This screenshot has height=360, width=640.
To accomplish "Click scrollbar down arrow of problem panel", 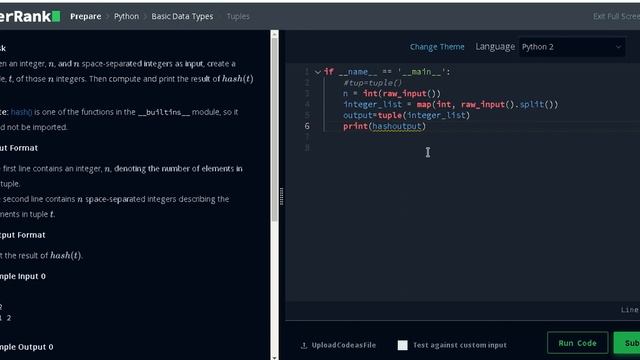I will pyautogui.click(x=275, y=357).
